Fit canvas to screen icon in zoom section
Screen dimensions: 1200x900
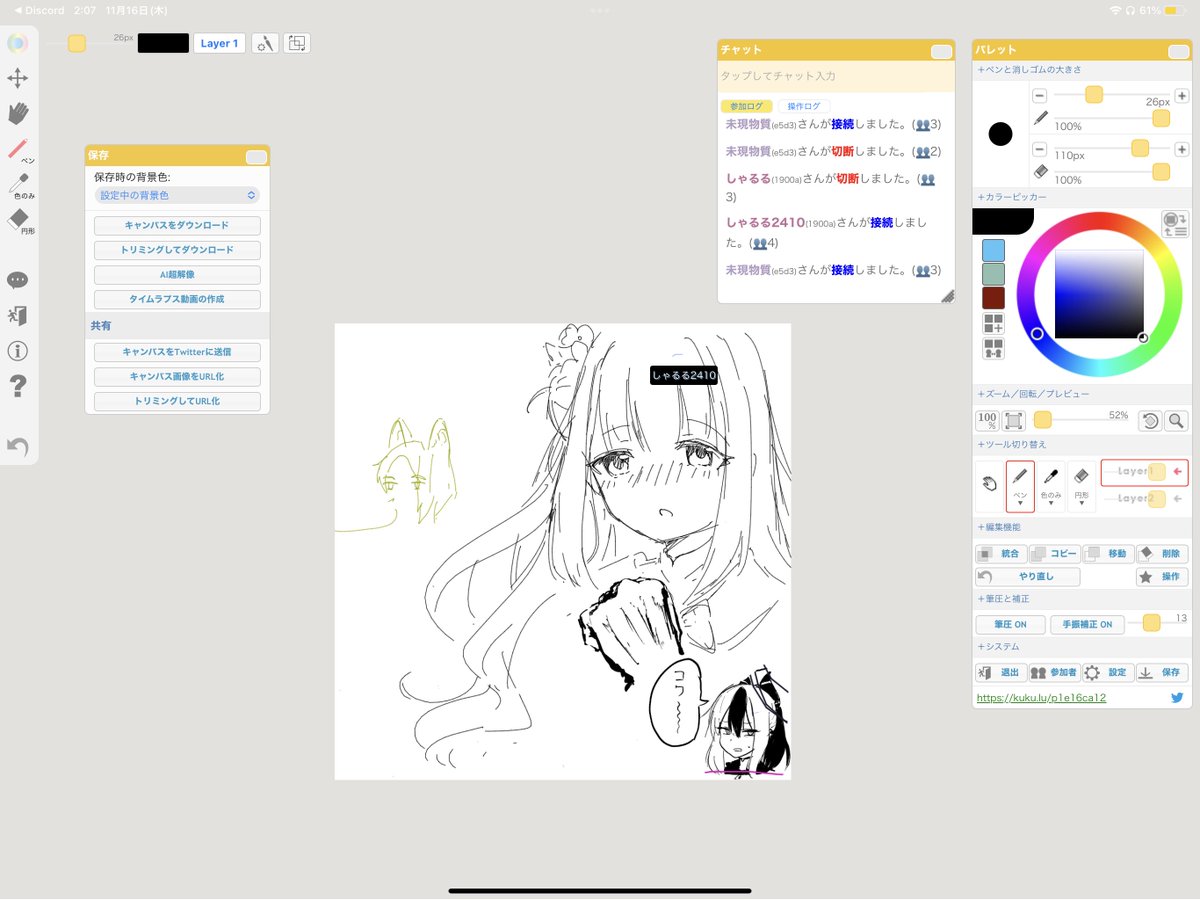[1013, 421]
